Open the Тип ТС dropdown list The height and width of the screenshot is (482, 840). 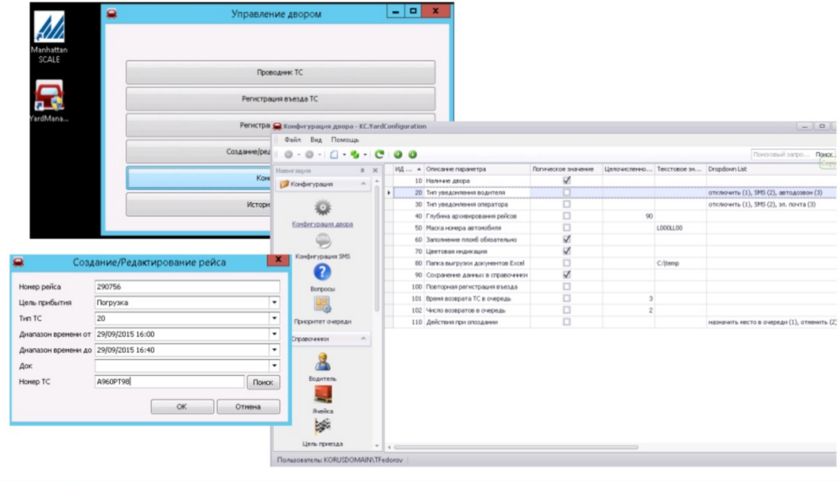coord(275,318)
